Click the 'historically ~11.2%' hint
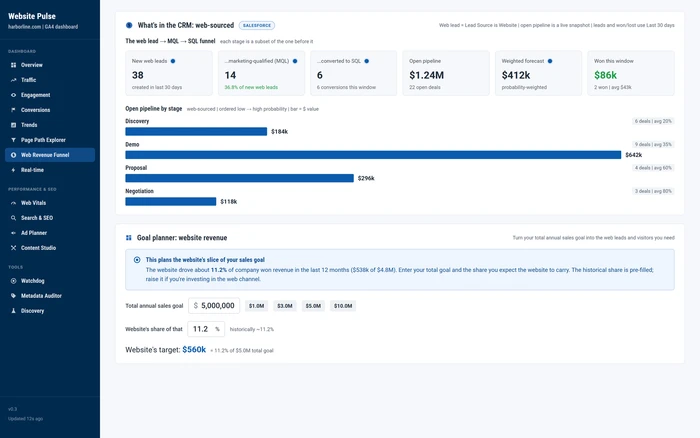 click(x=252, y=330)
